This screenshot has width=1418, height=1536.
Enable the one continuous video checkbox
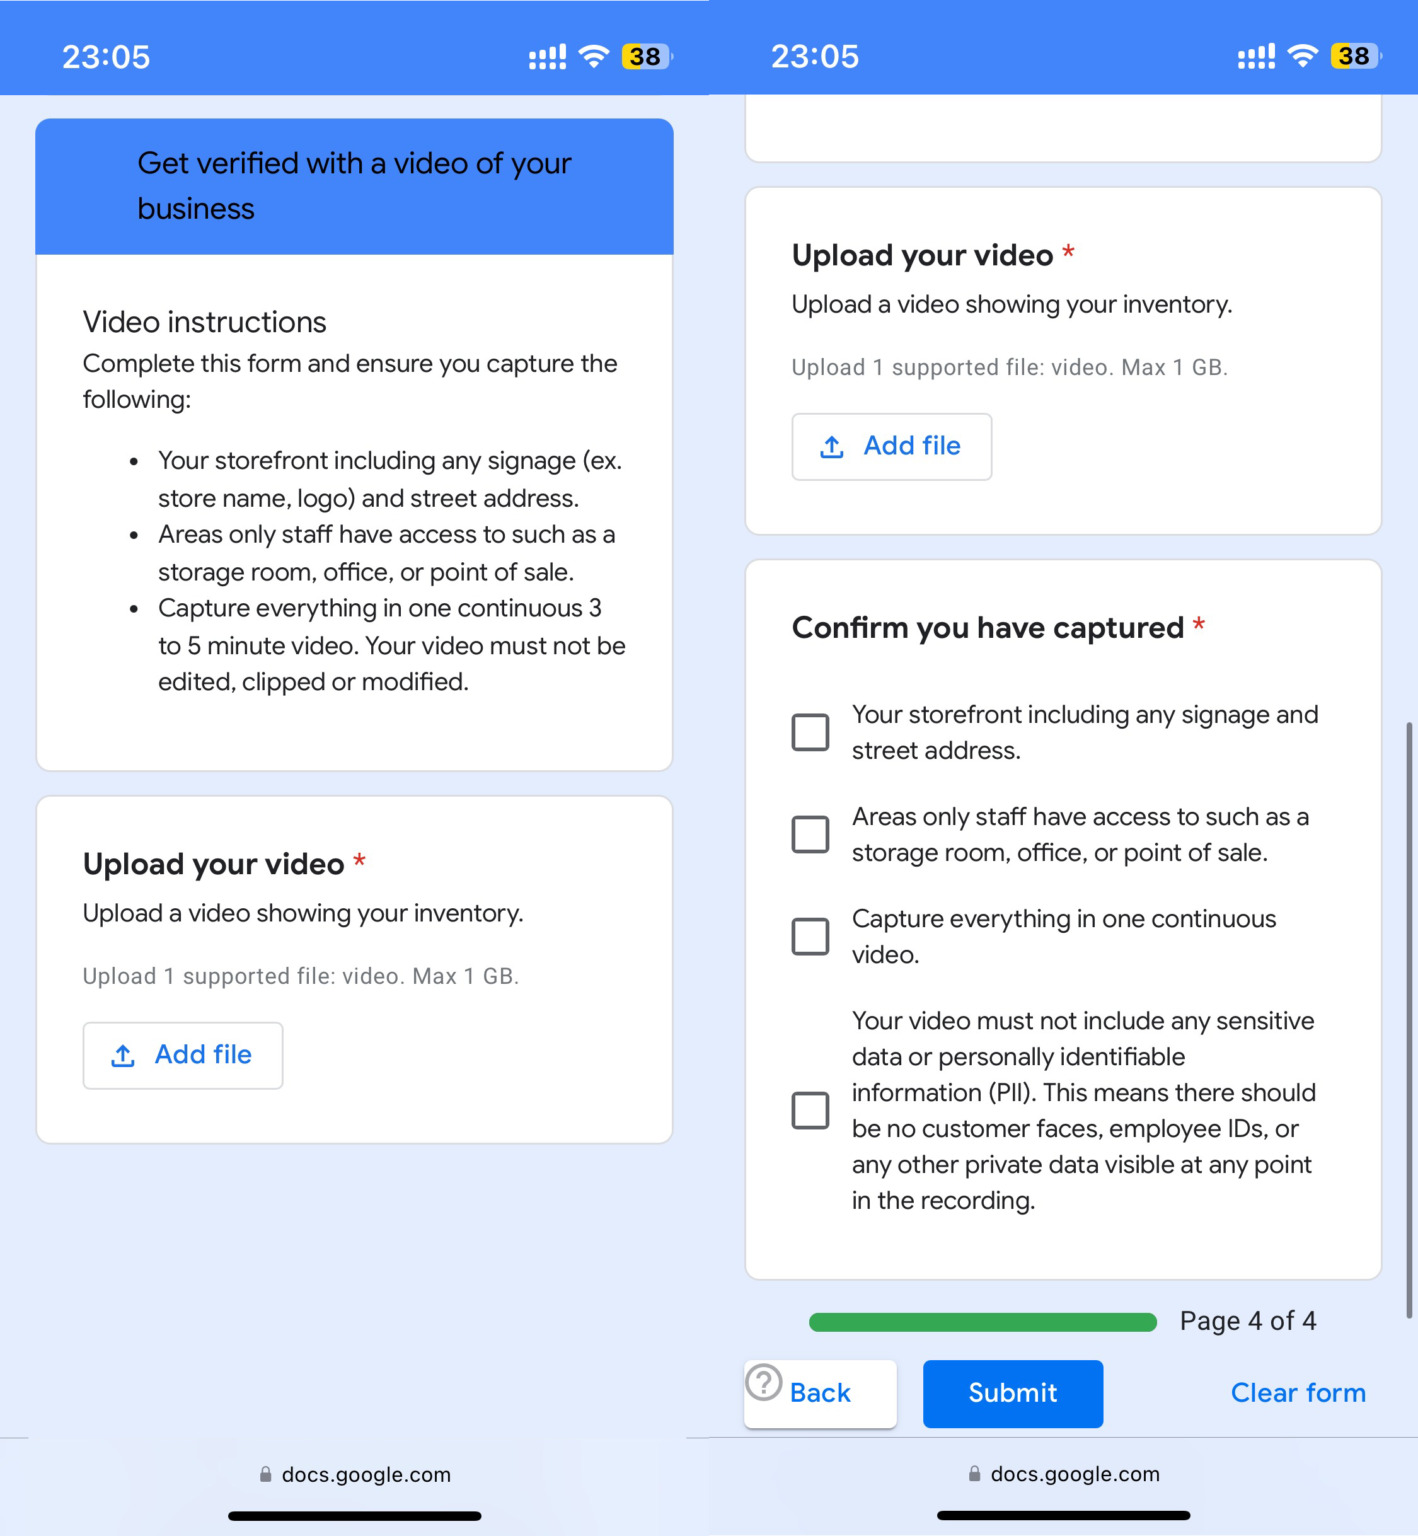[810, 936]
